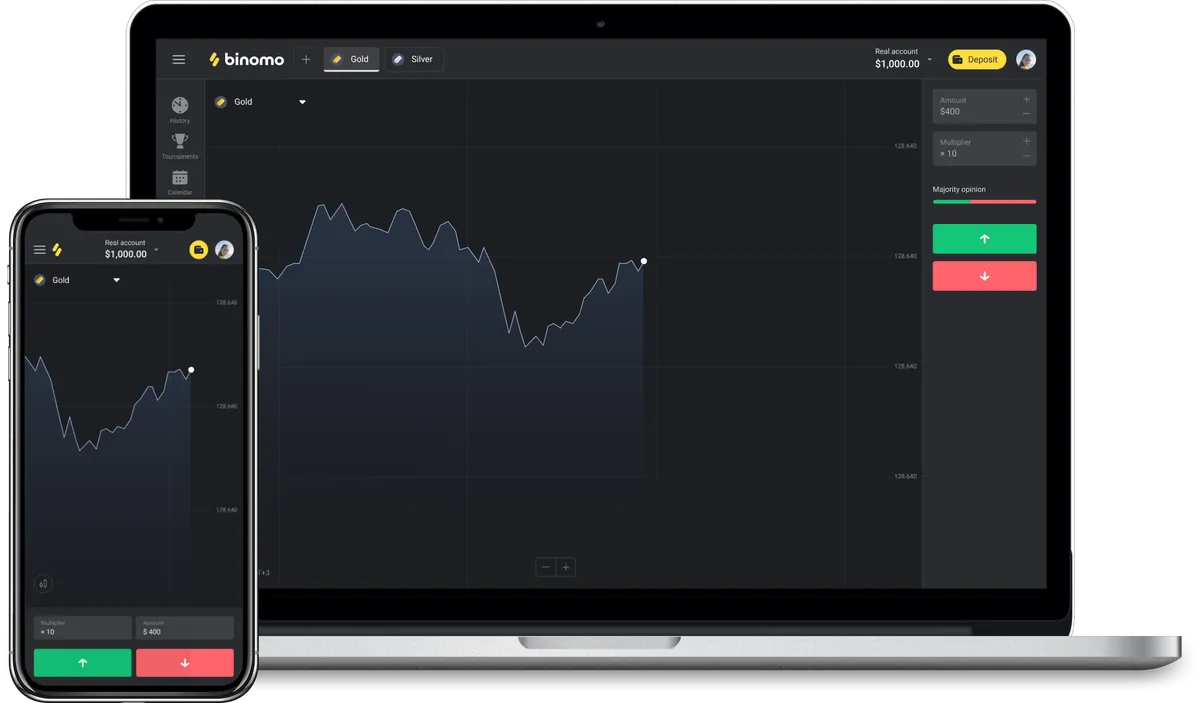Click the green up trade button on laptop

pos(984,239)
